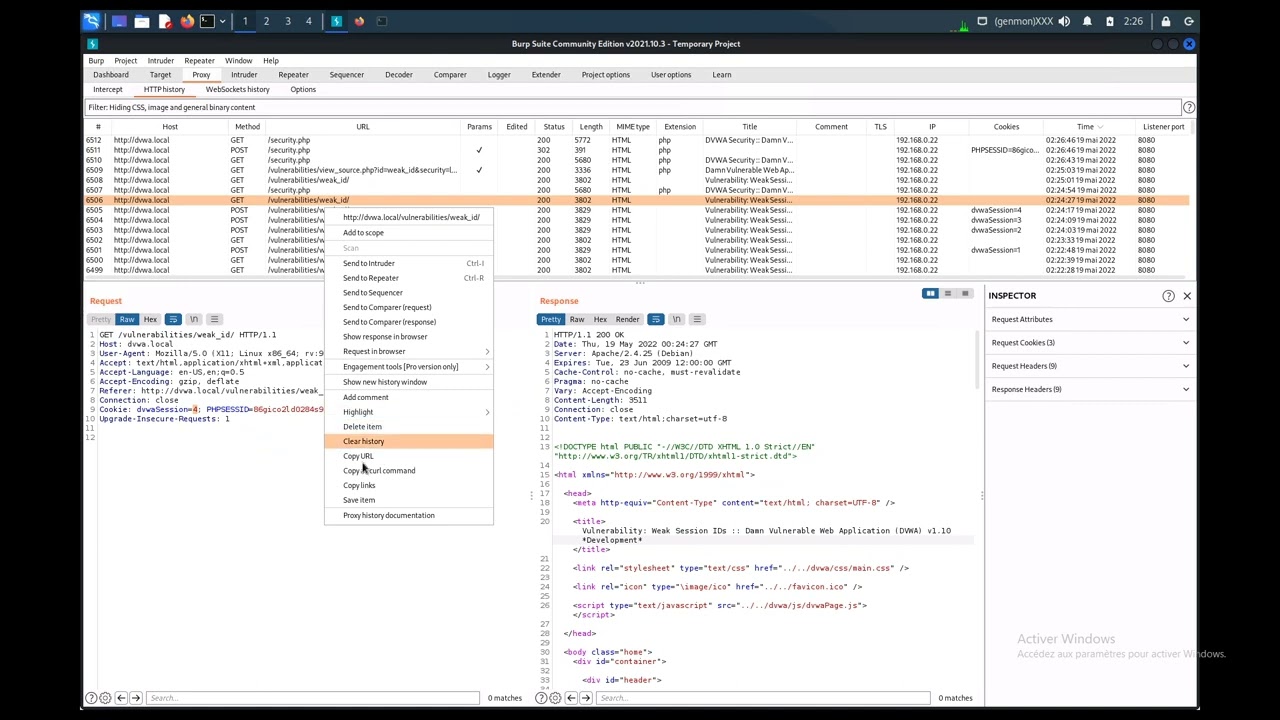Go to next match in Response search
This screenshot has height=720, width=1280.
tap(586, 698)
